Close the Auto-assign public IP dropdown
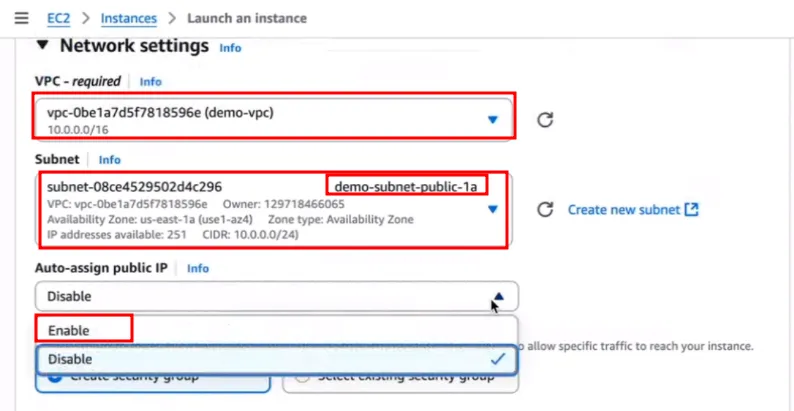 tap(276, 296)
